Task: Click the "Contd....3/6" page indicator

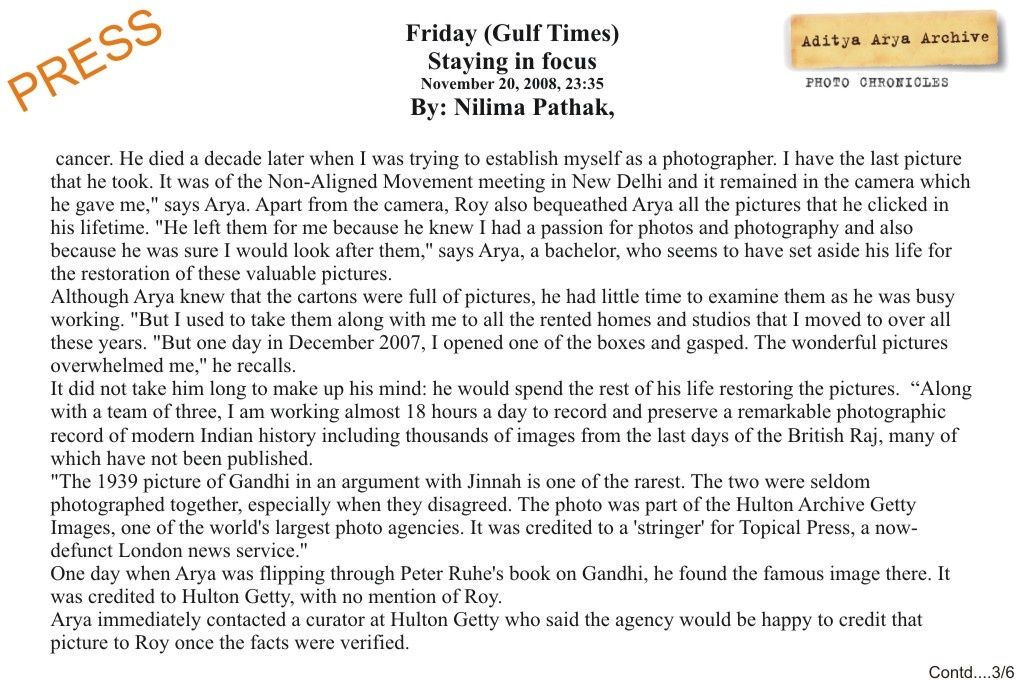Action: pos(971,672)
